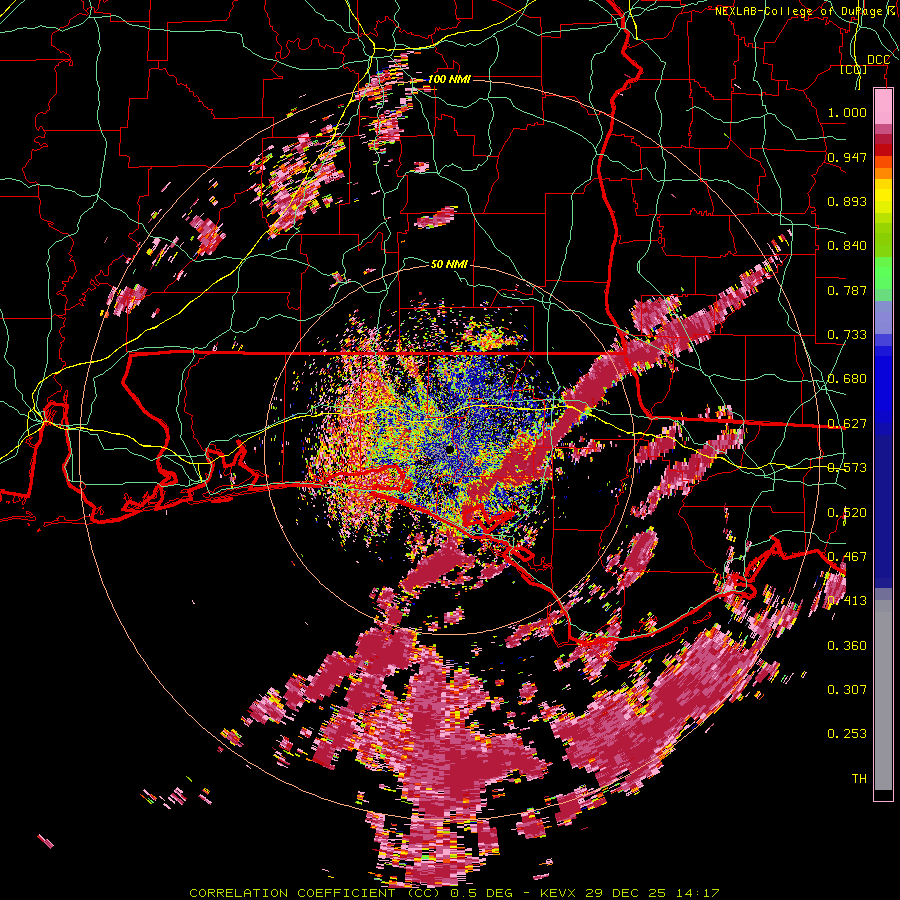Select the 50 NMI range ring label
This screenshot has height=900, width=900.
point(449,264)
